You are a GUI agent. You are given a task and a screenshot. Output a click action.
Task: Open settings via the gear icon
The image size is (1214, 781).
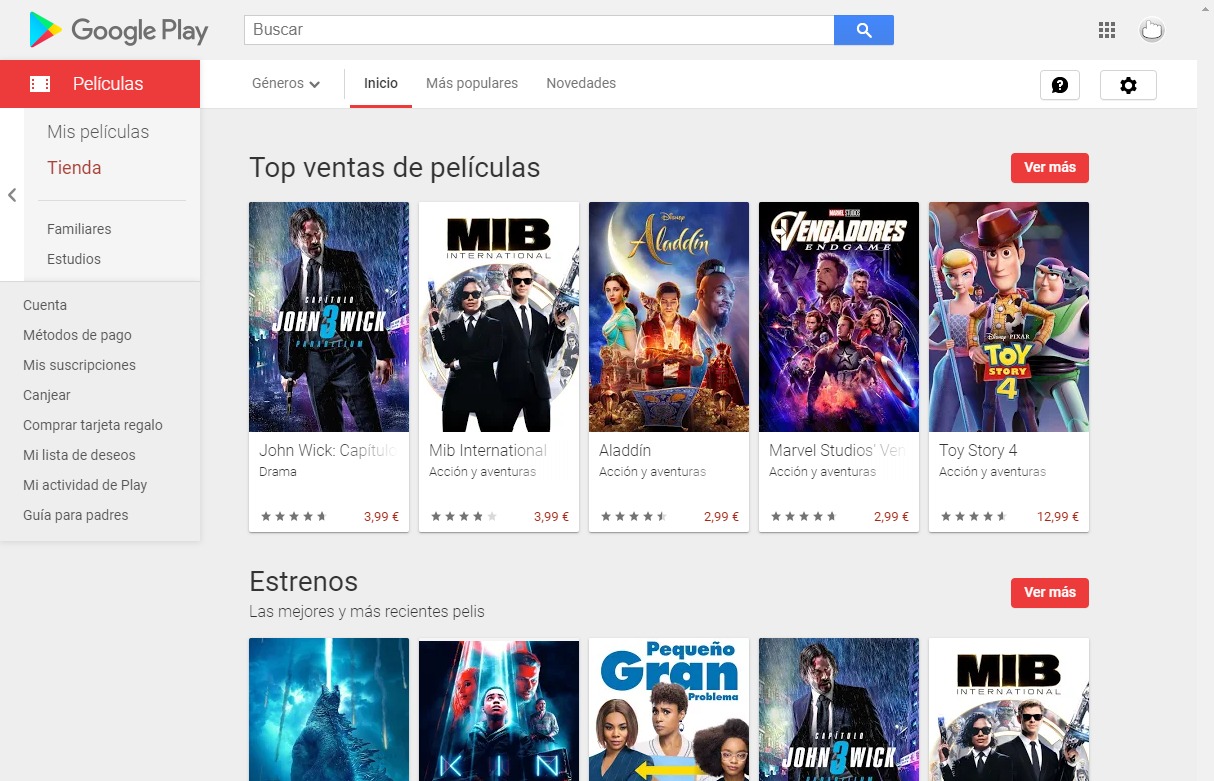tap(1128, 85)
